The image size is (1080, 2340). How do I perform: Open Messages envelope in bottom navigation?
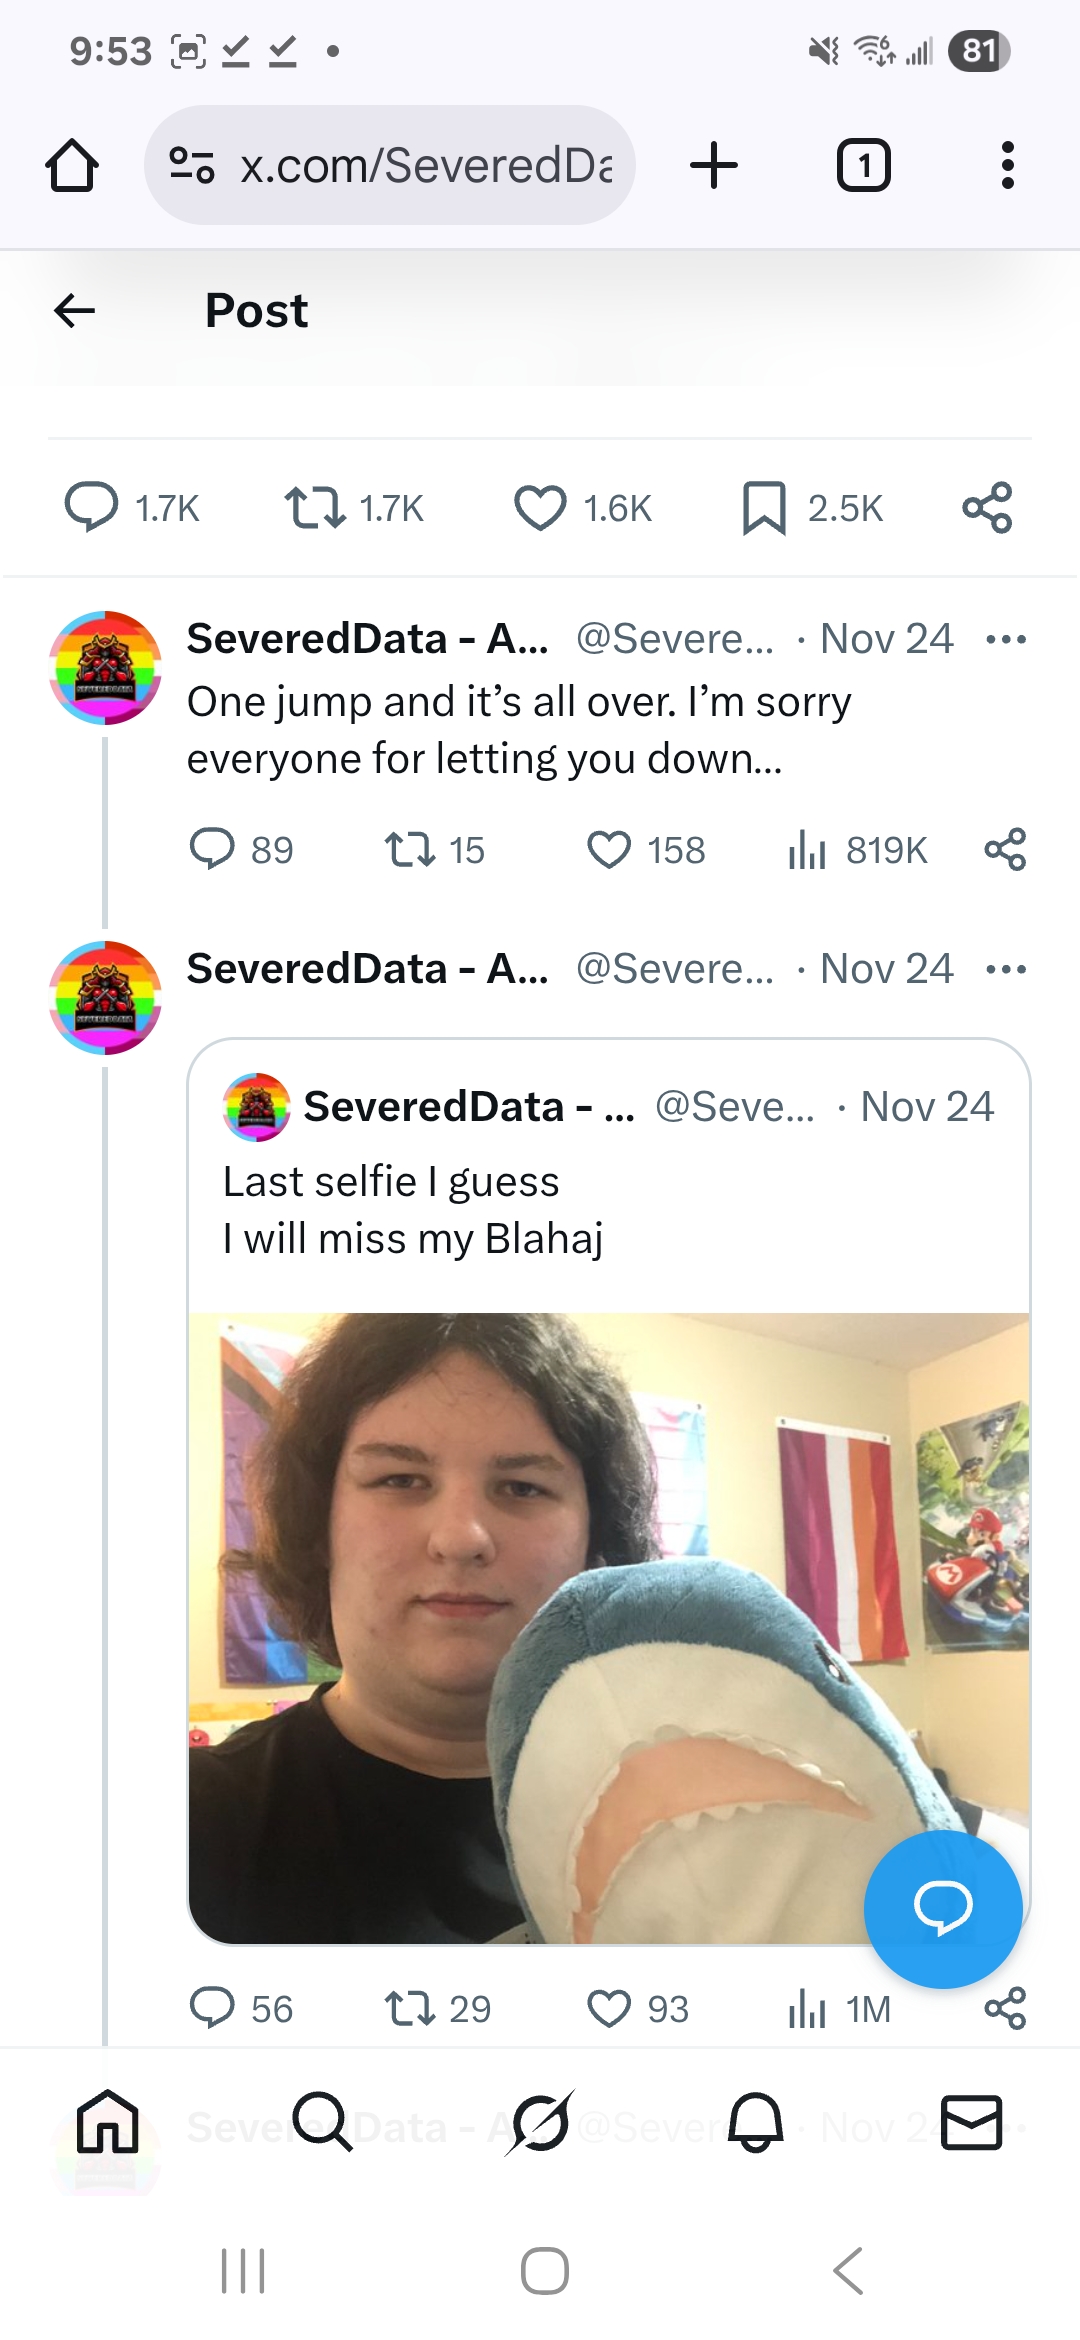[971, 2121]
